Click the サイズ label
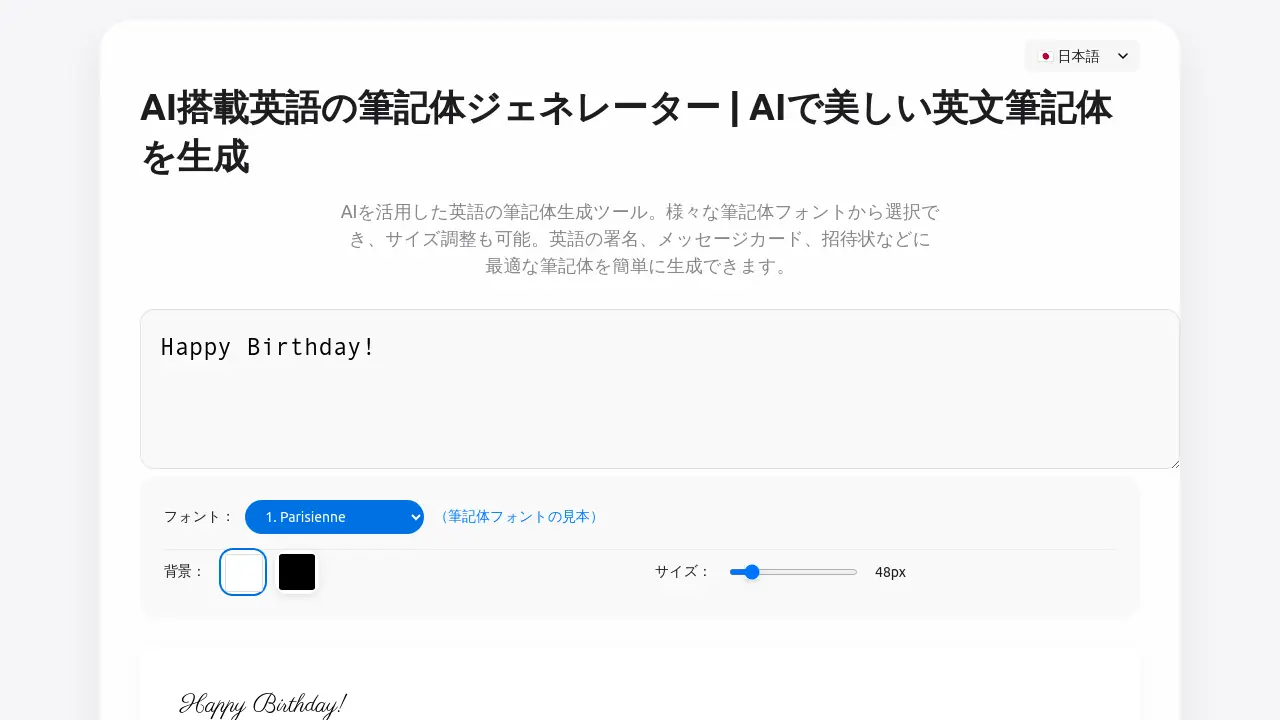The height and width of the screenshot is (720, 1280). click(682, 572)
